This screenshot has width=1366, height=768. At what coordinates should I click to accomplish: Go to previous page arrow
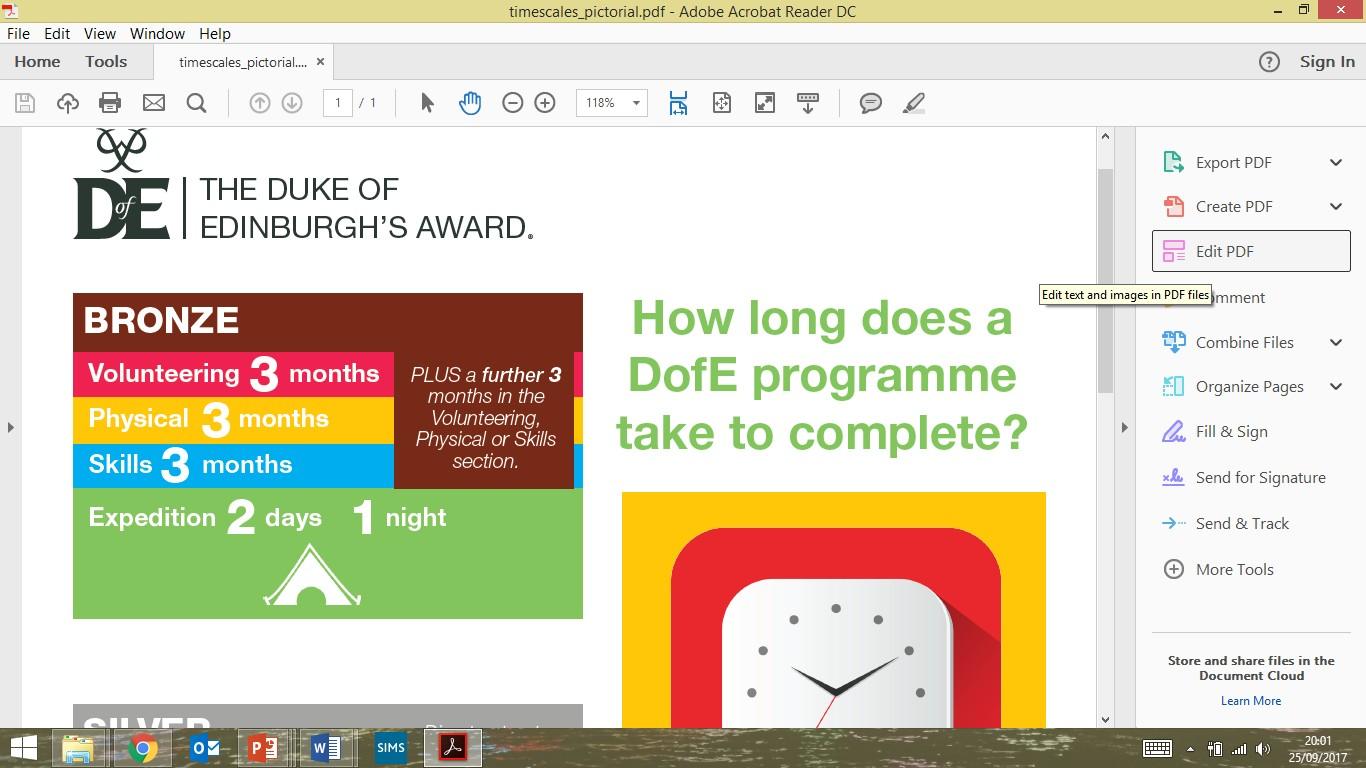pos(260,103)
